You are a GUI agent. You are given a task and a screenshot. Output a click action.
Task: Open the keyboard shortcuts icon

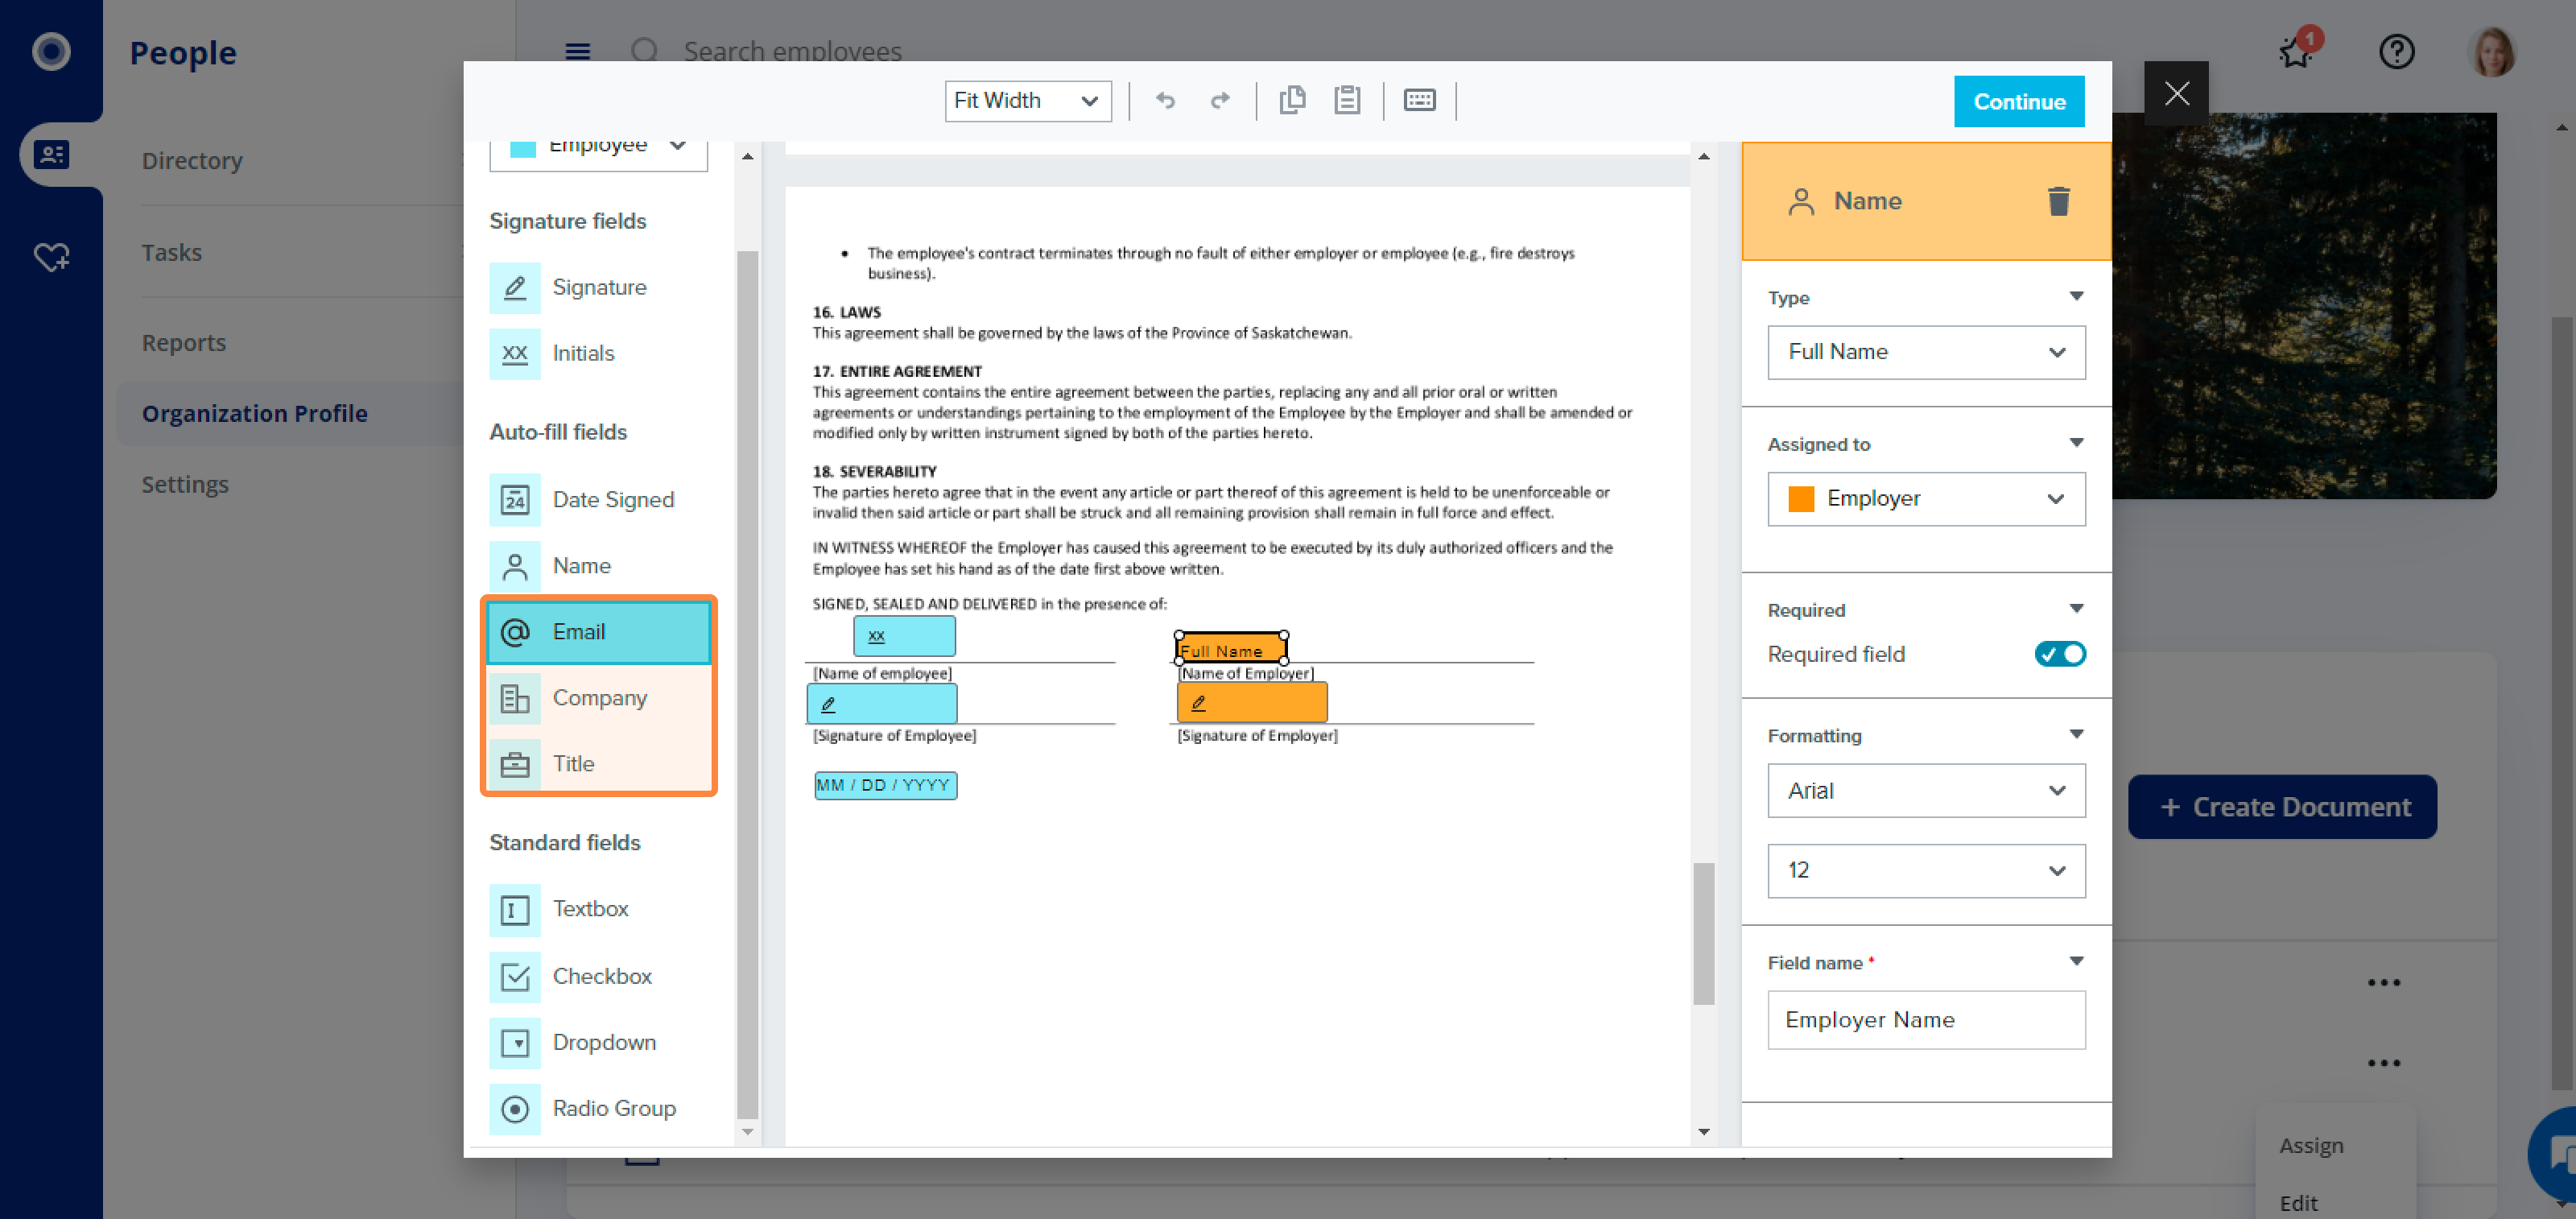point(1419,100)
